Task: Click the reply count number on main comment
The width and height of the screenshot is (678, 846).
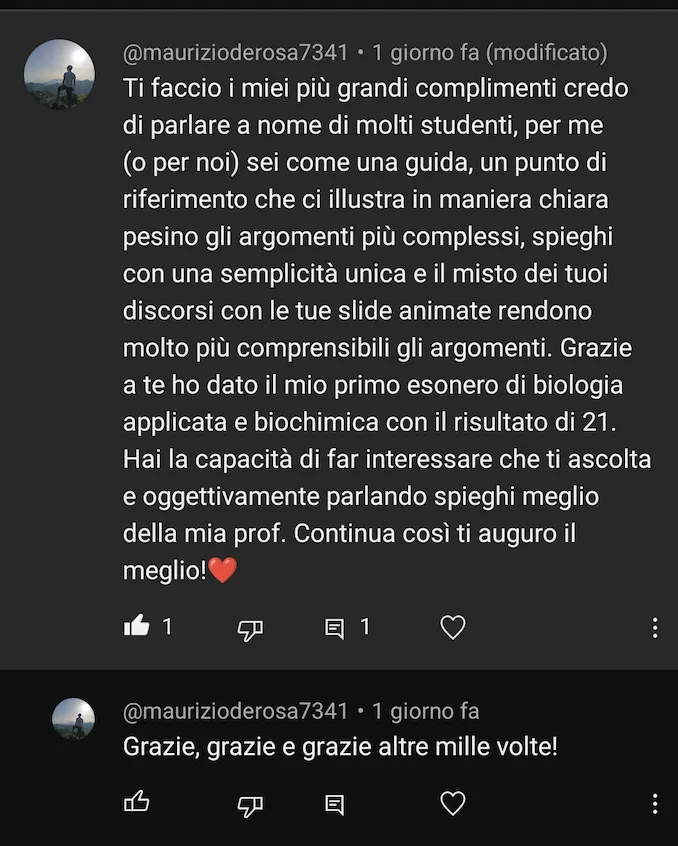Action: [x=365, y=627]
